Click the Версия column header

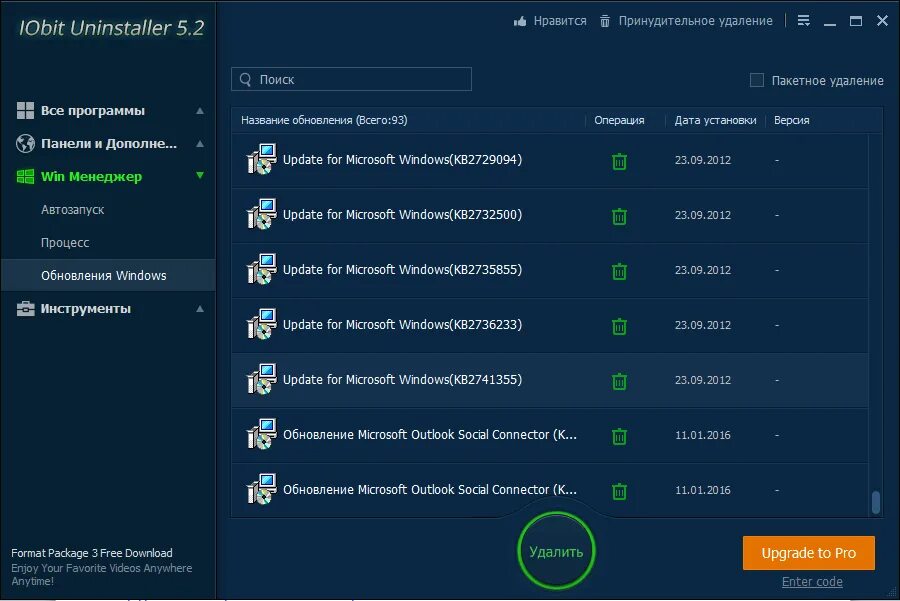pyautogui.click(x=792, y=120)
